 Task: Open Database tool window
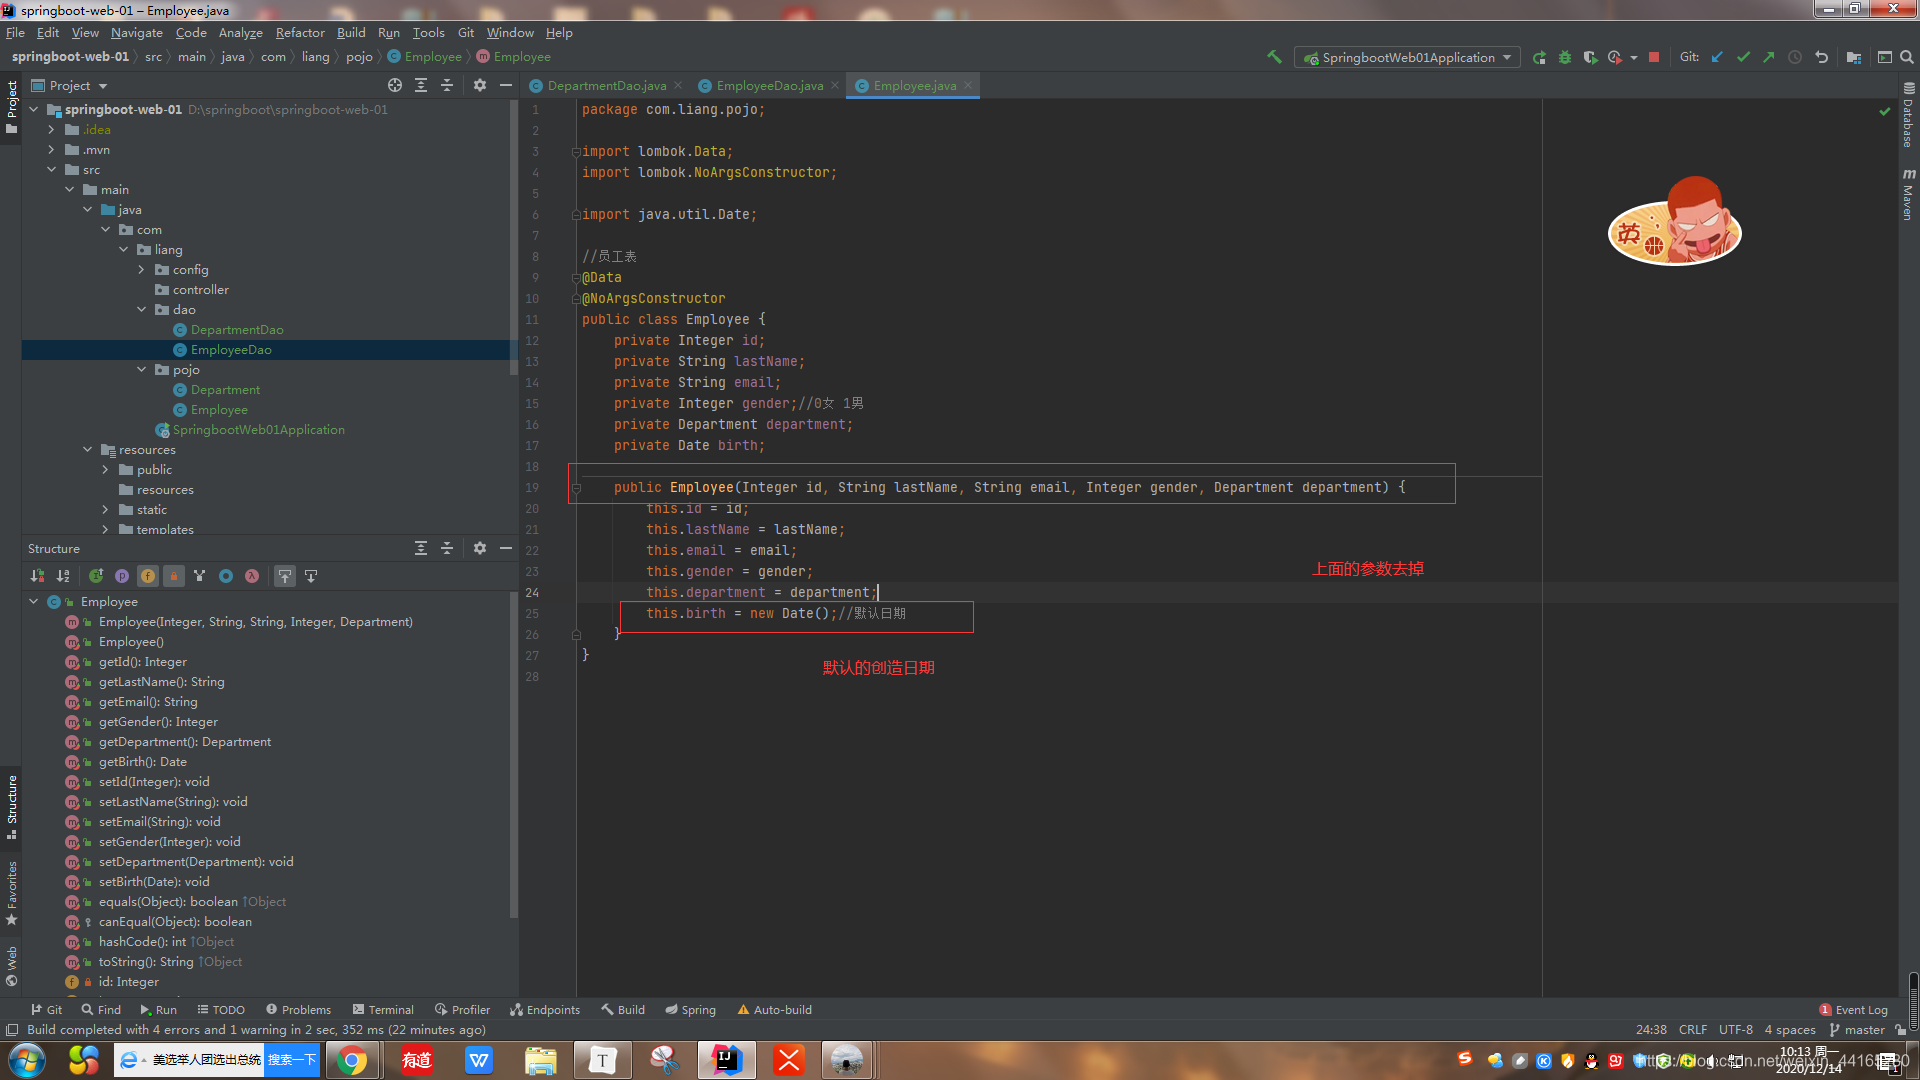pyautogui.click(x=1908, y=116)
